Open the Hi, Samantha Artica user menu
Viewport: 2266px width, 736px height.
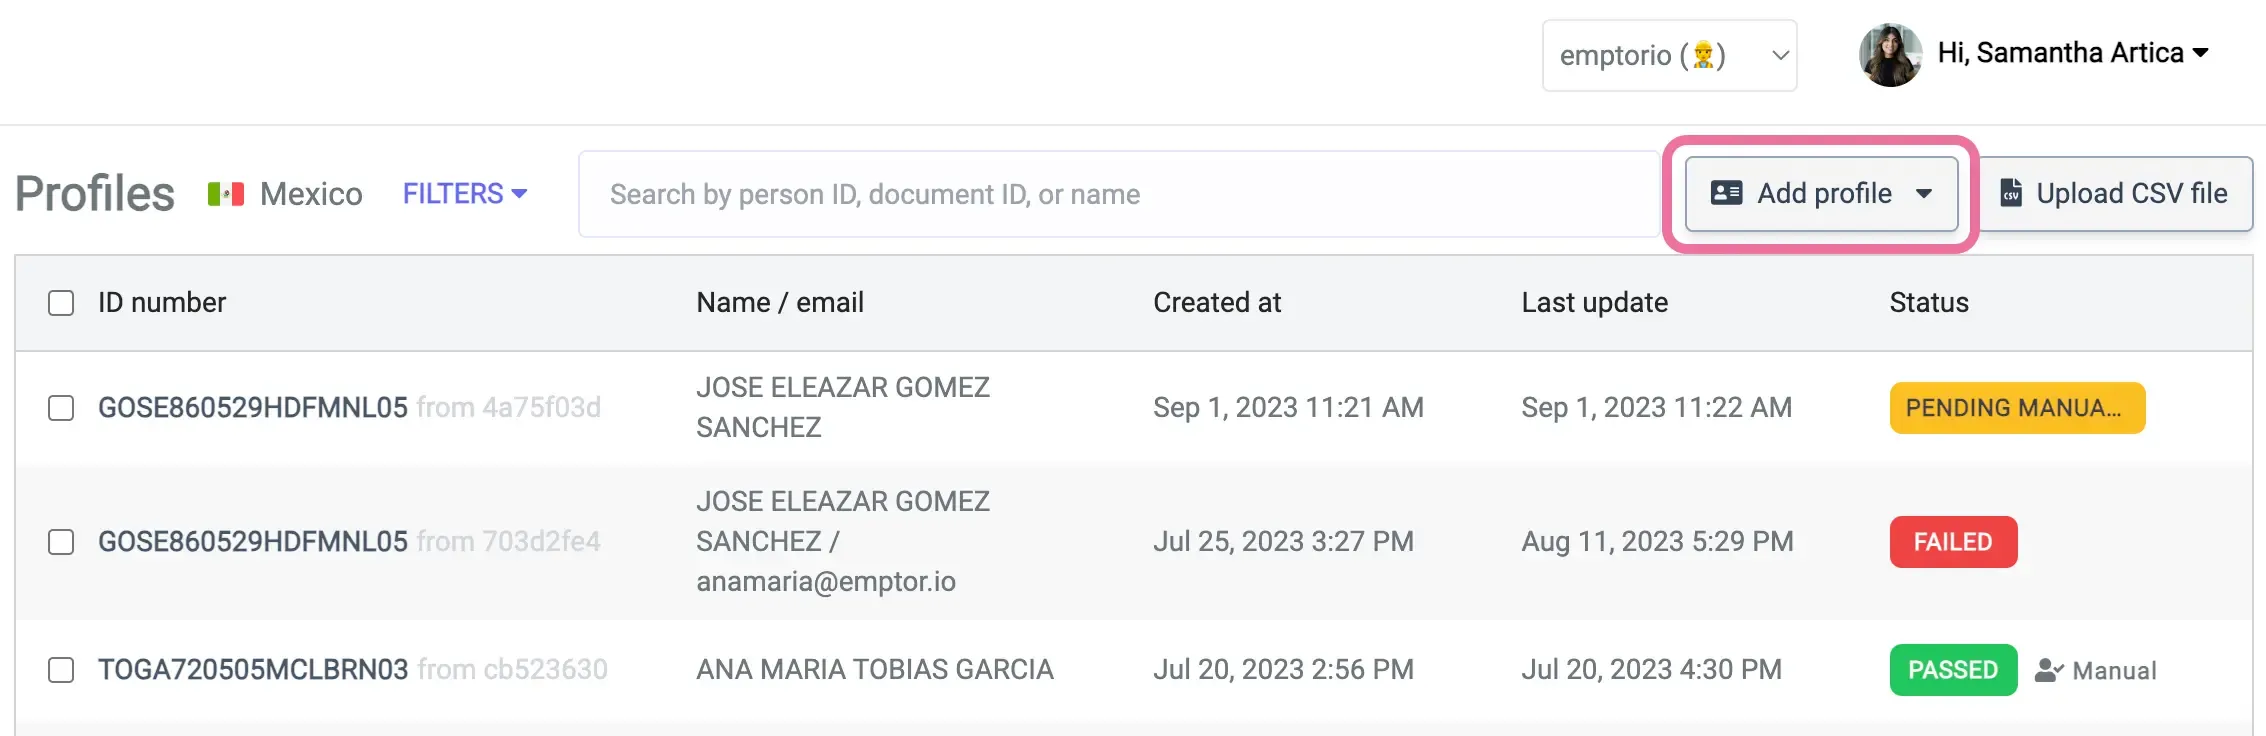(x=2072, y=53)
